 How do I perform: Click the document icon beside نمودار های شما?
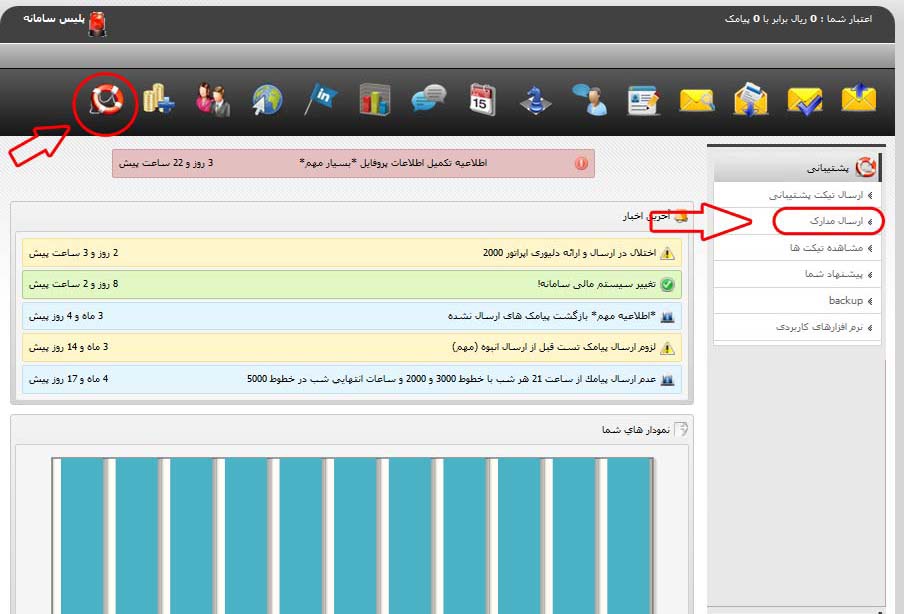click(681, 429)
